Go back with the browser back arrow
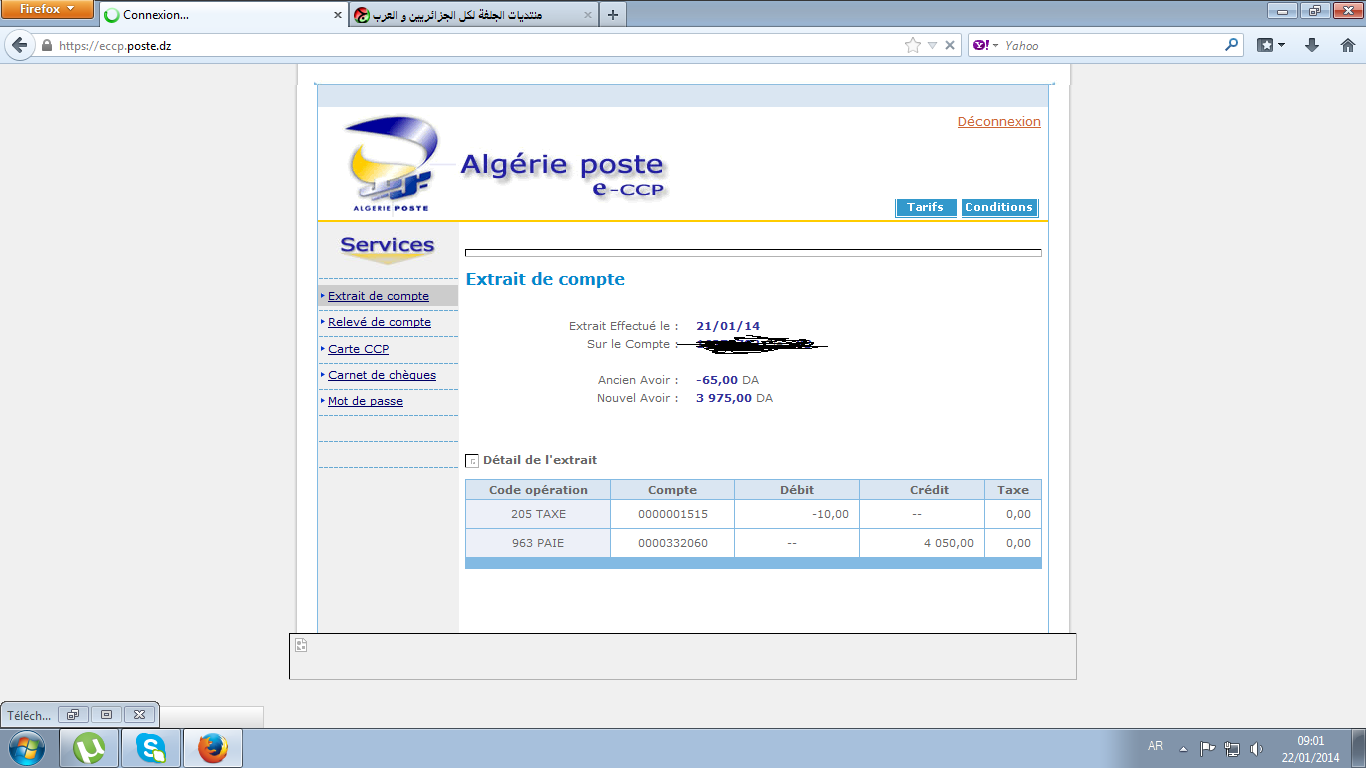This screenshot has height=768, width=1366. point(19,46)
